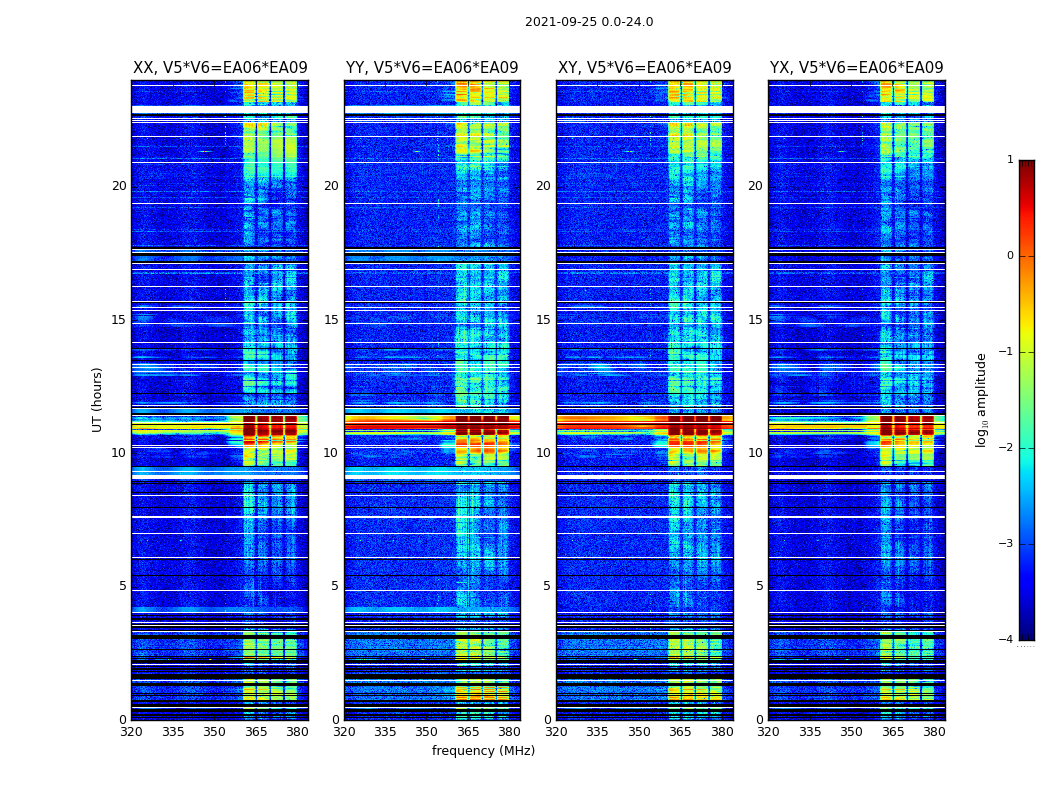Click the log10 amplitude colorbar label
This screenshot has height=800, width=1050.
point(981,399)
